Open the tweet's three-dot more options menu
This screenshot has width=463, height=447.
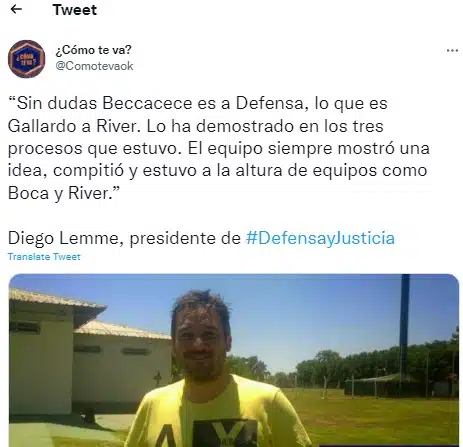452,51
